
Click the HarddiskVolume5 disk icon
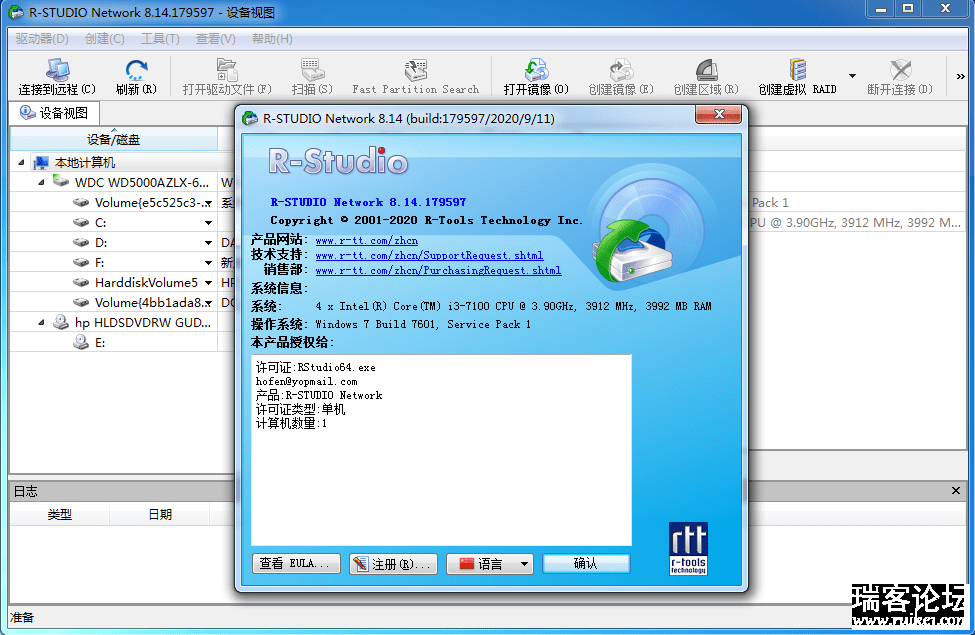coord(81,282)
